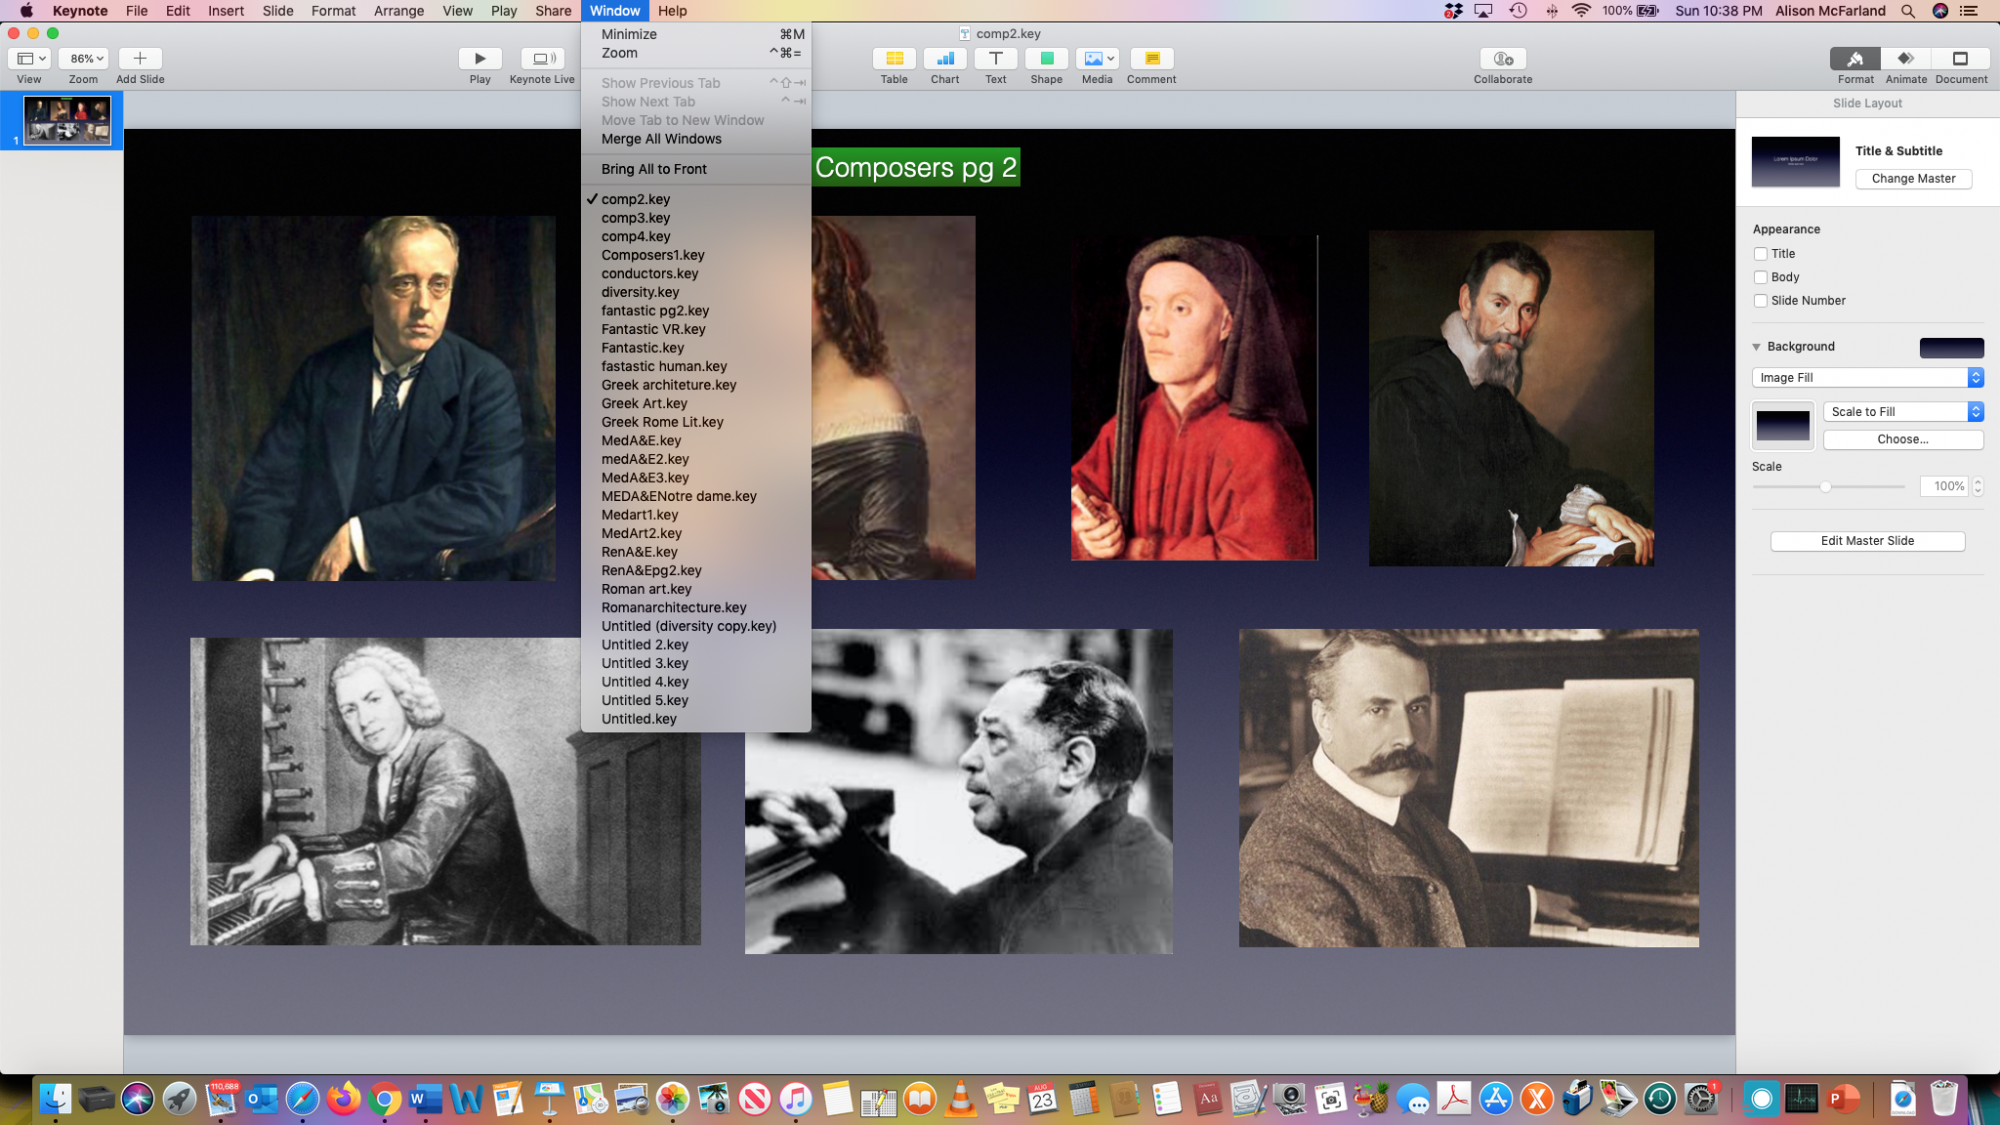Open the Keynote Dock icon
The height and width of the screenshot is (1125, 2000).
tap(549, 1099)
